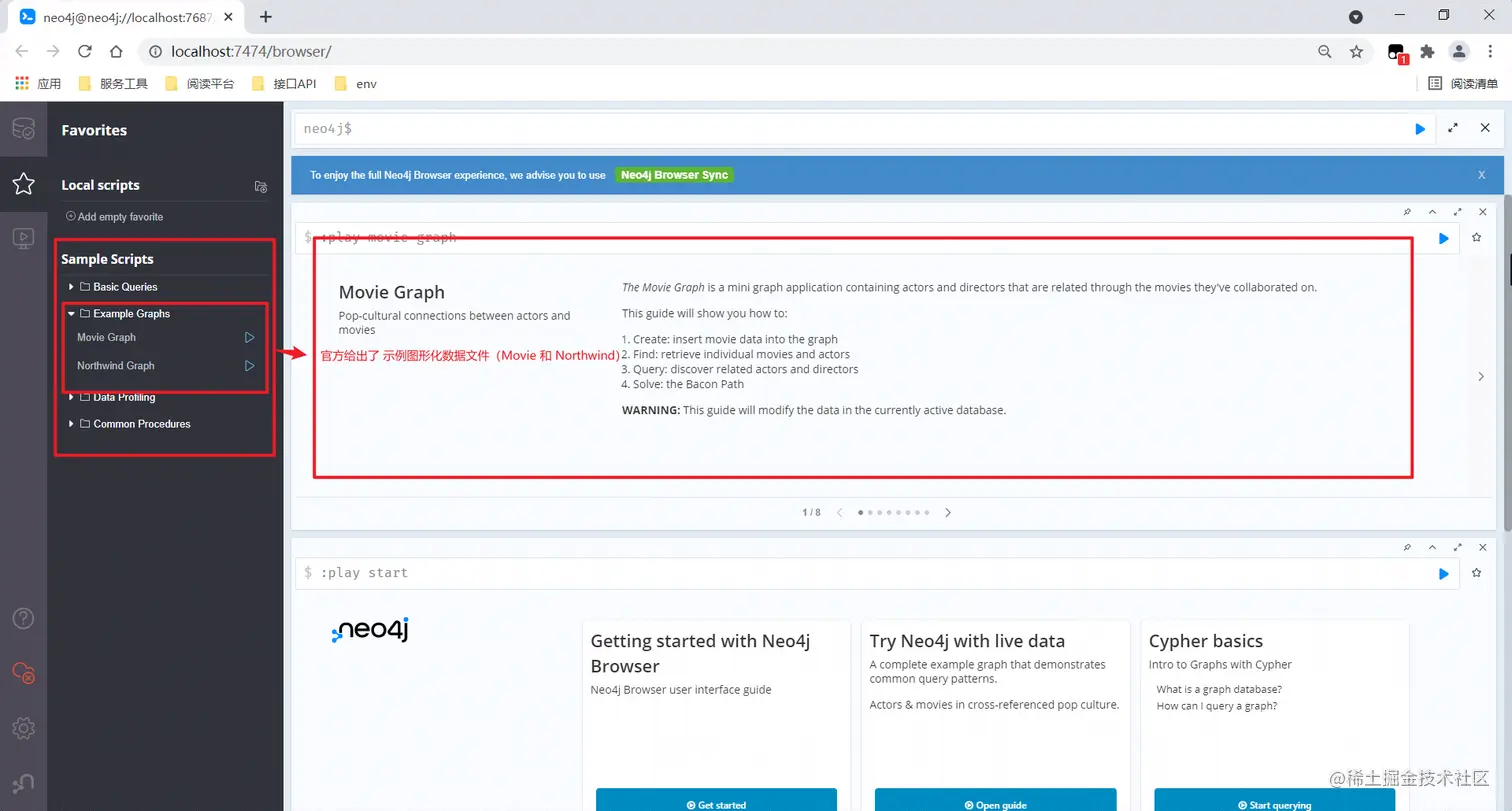Click the new folder icon beside Local scripts
This screenshot has width=1512, height=811.
coord(261,186)
